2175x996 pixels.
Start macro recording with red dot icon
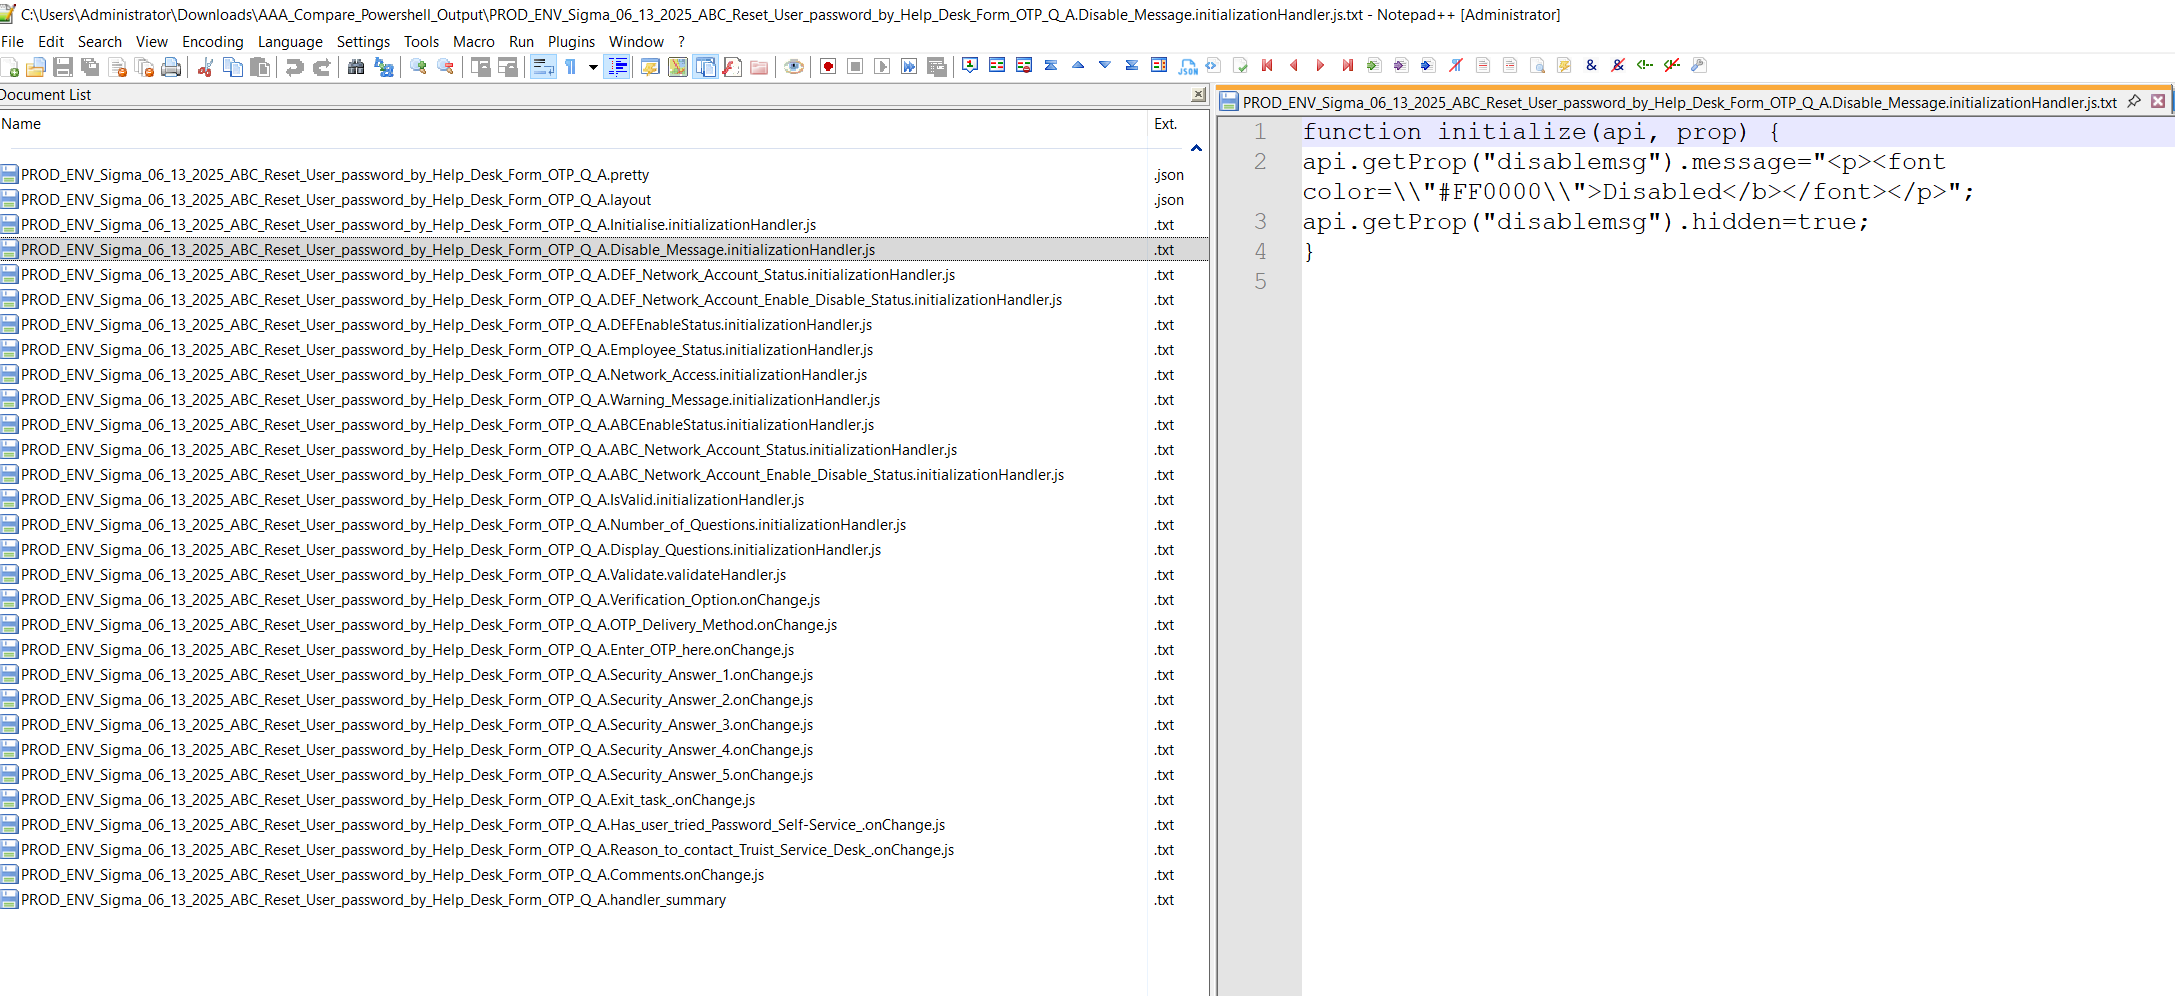(828, 67)
